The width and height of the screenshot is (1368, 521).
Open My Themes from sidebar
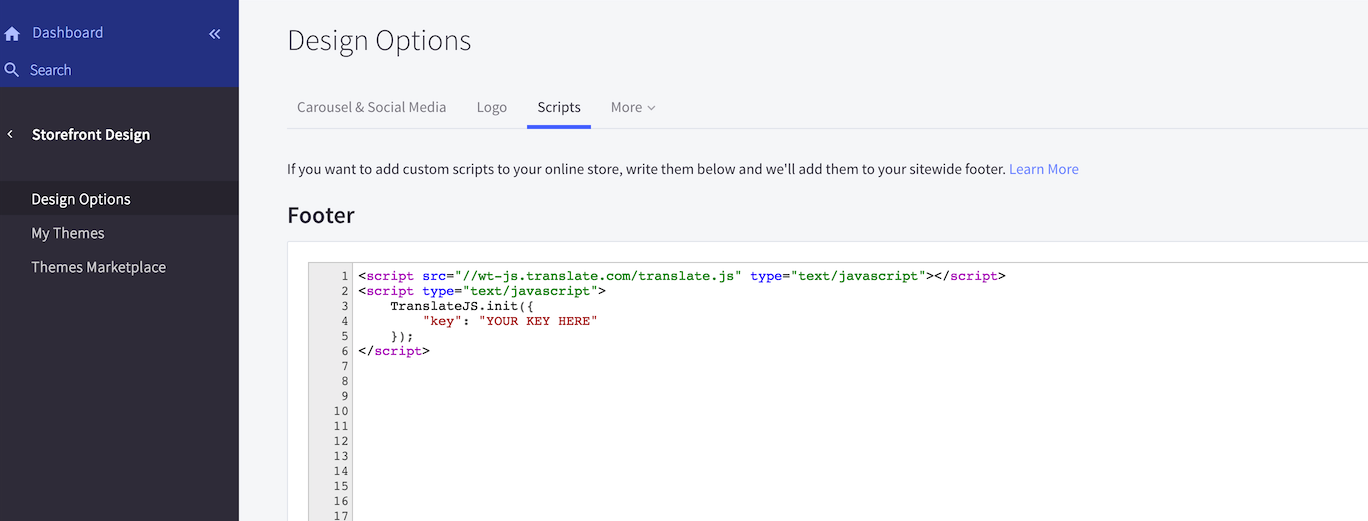(68, 233)
